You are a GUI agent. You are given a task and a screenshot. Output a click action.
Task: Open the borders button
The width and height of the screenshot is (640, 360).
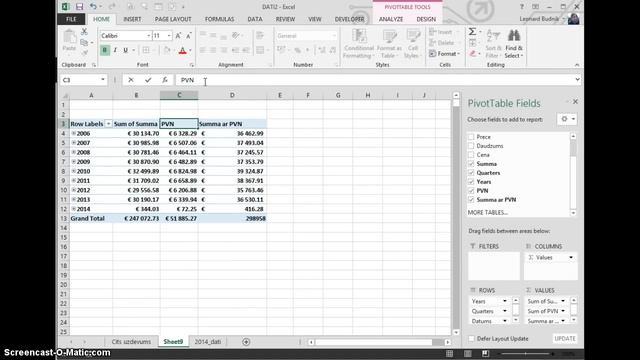click(x=146, y=50)
